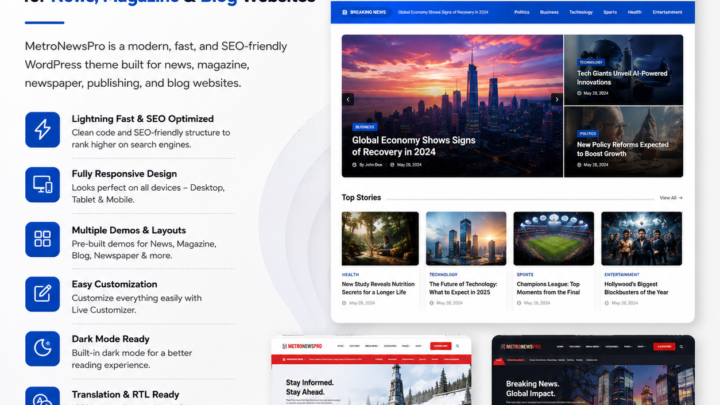The height and width of the screenshot is (405, 720).
Task: Click the MetroNewsPro logo in dark demo
Action: pos(521,347)
